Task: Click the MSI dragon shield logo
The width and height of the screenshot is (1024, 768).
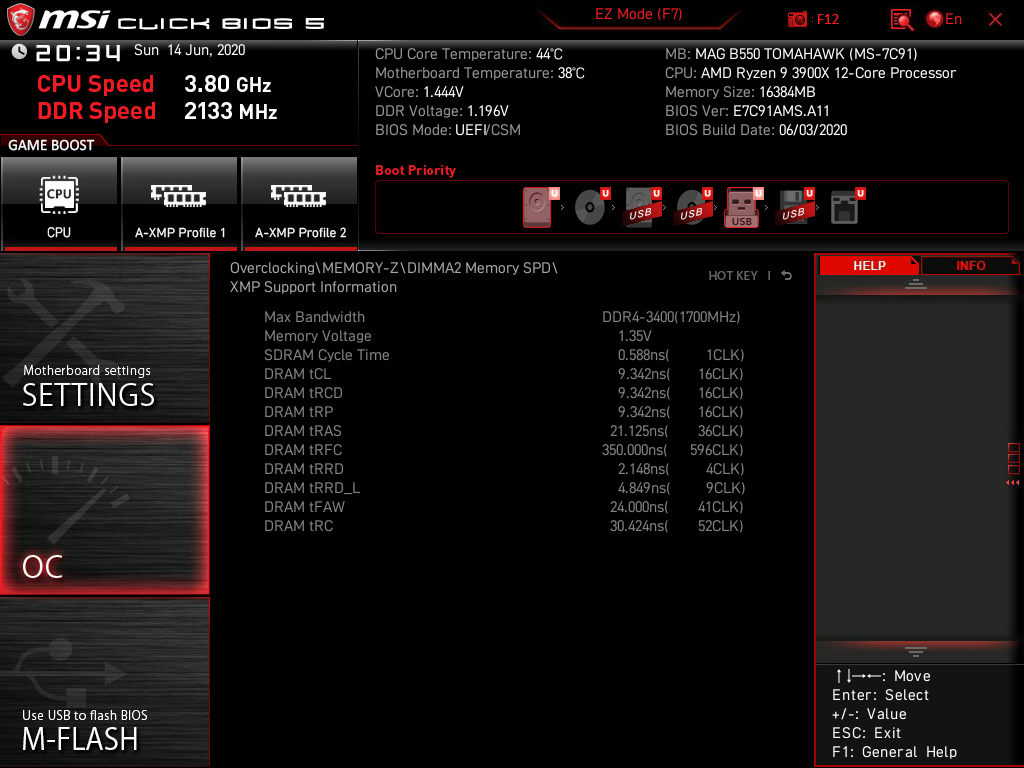Action: [x=20, y=19]
